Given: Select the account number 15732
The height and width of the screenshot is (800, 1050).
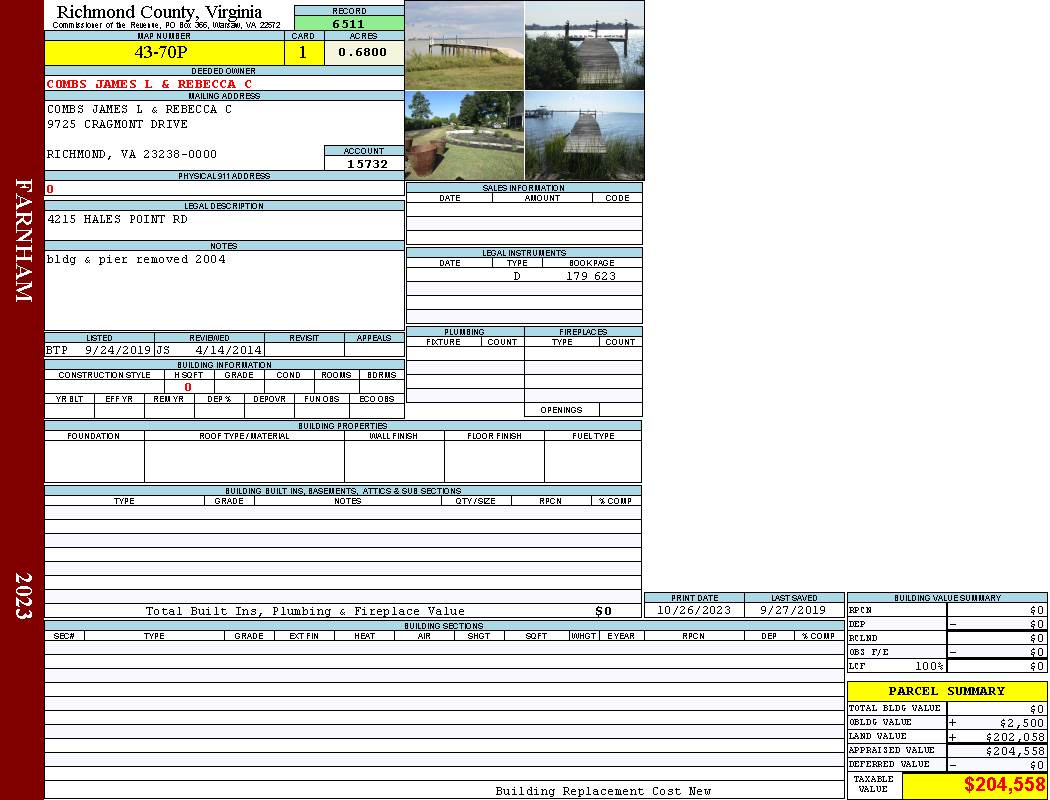Looking at the screenshot, I should [367, 164].
